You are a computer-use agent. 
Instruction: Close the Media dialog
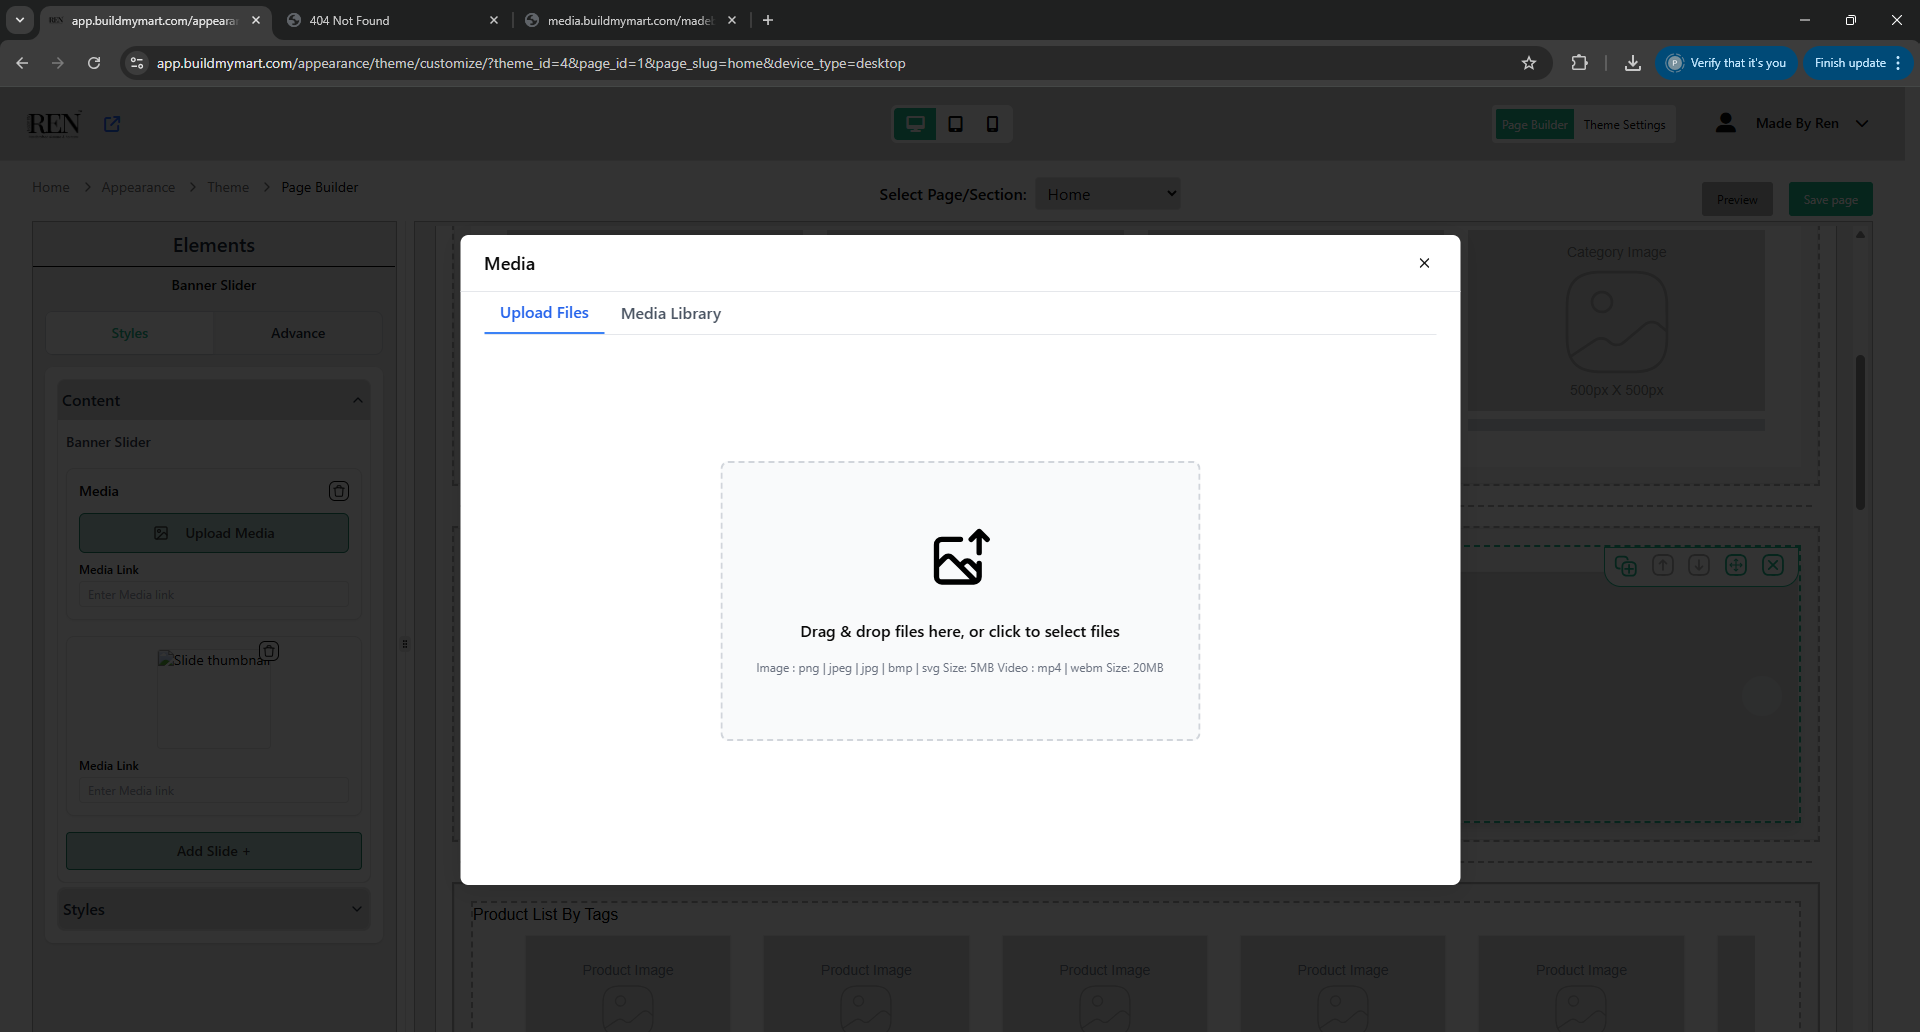[1424, 263]
